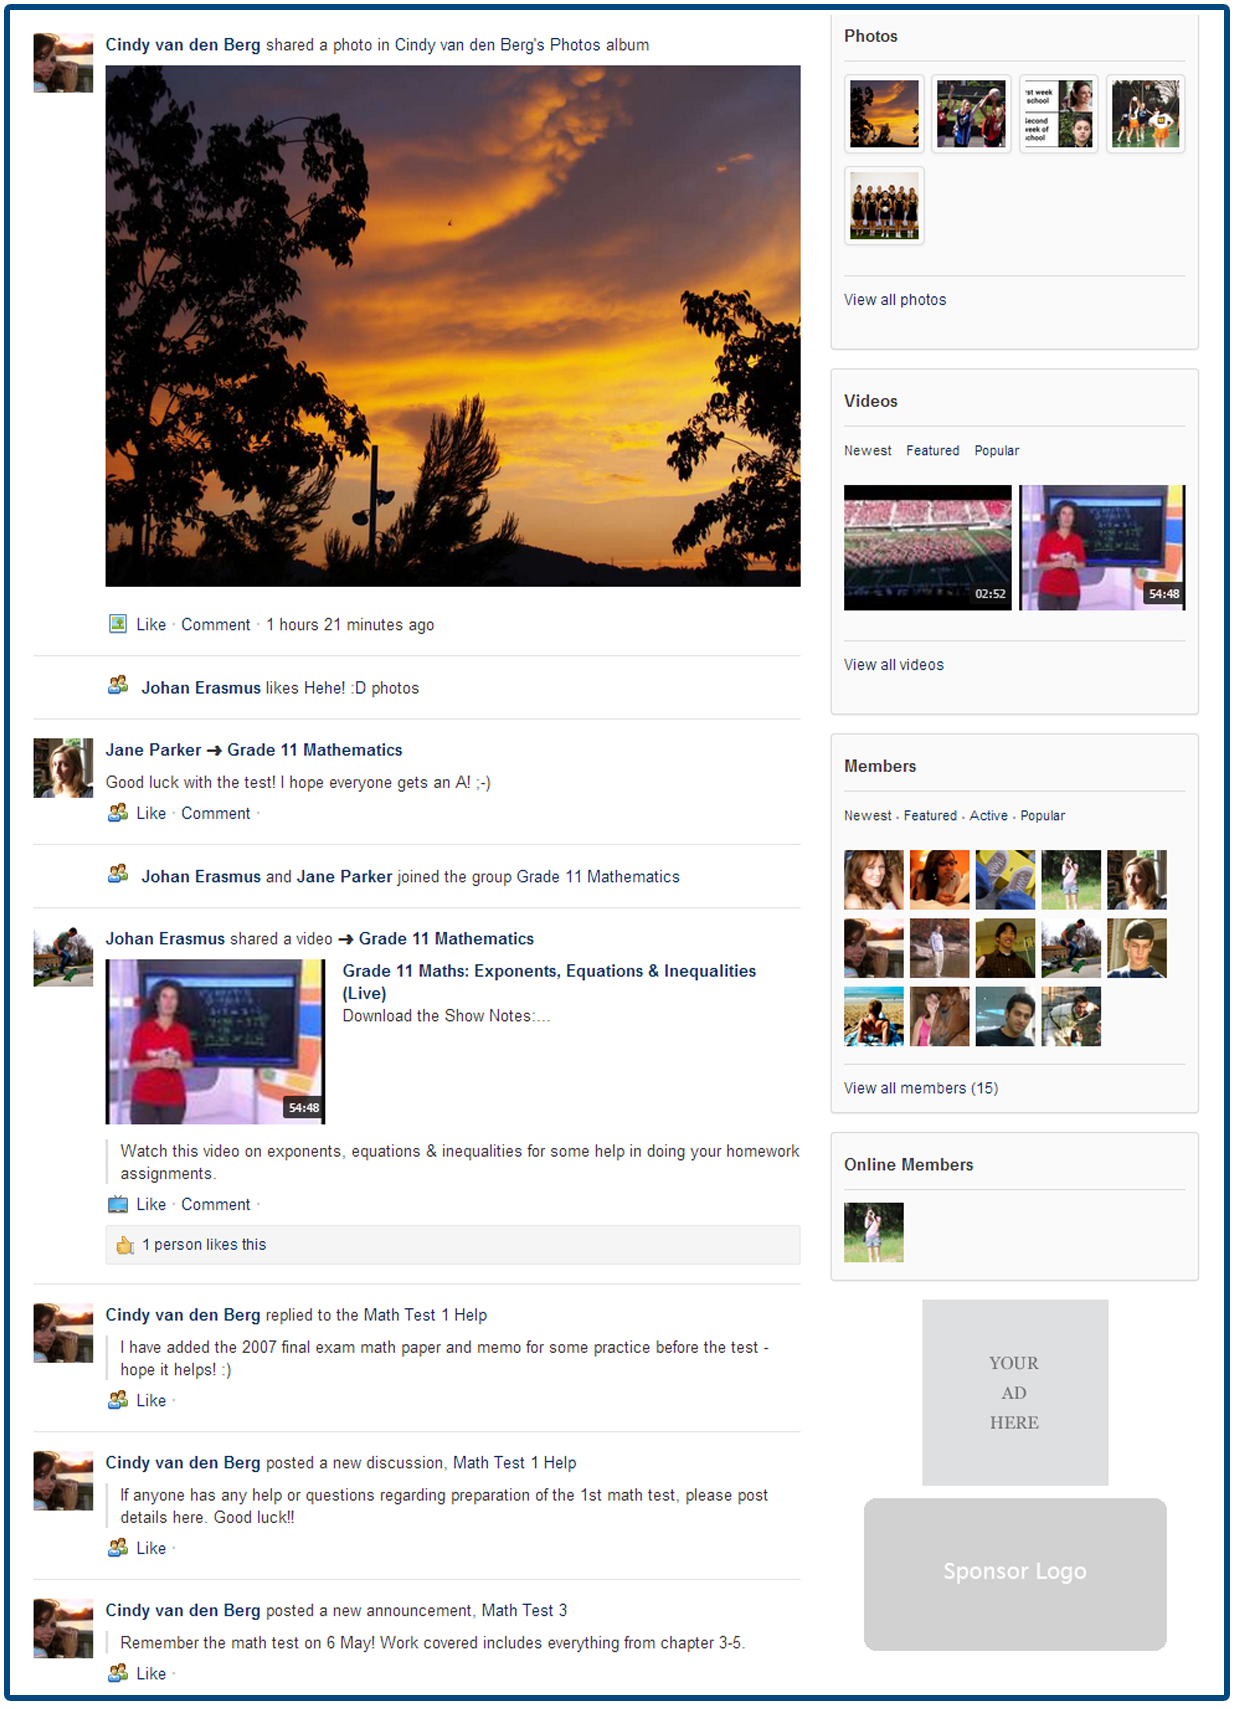This screenshot has width=1238, height=1709.
Task: Open the online member's avatar under Online Members
Action: pyautogui.click(x=874, y=1233)
